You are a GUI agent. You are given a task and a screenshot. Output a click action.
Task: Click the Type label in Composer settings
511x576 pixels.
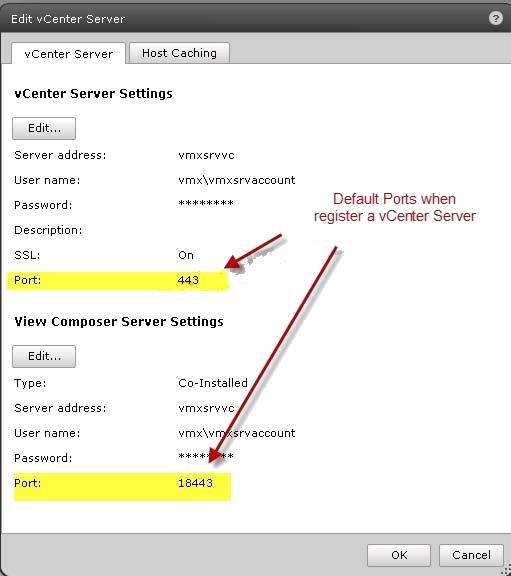tap(30, 383)
